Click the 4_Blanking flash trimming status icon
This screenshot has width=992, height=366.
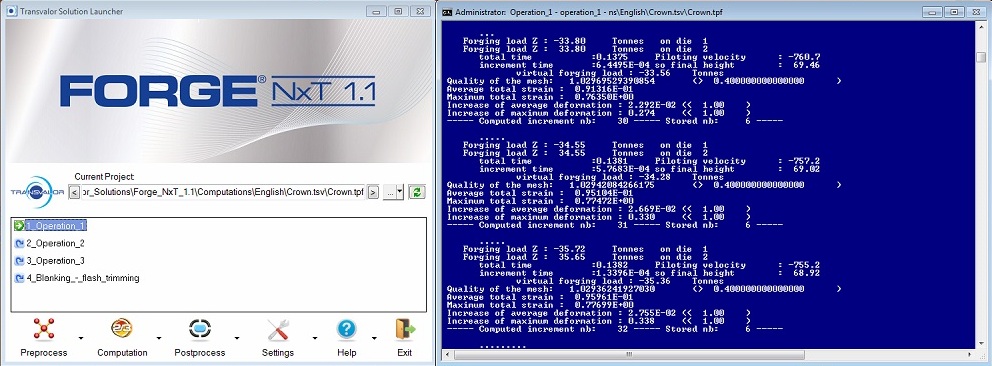(x=19, y=278)
